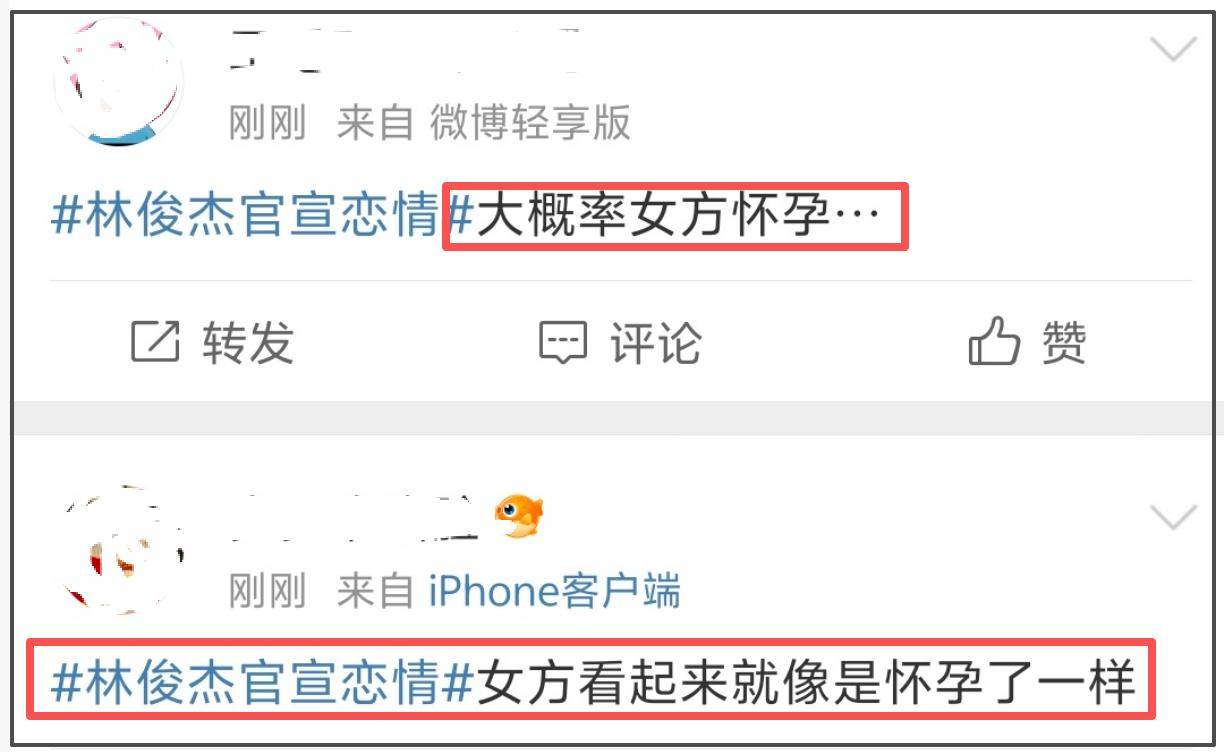Expand the first post's options chevron

1172,49
